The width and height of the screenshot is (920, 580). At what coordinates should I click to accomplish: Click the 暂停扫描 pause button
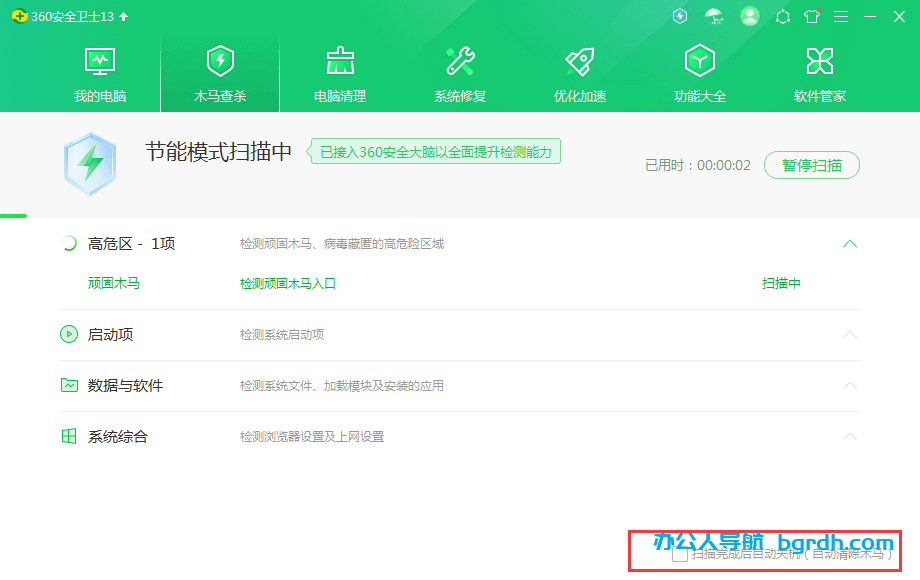(x=812, y=165)
